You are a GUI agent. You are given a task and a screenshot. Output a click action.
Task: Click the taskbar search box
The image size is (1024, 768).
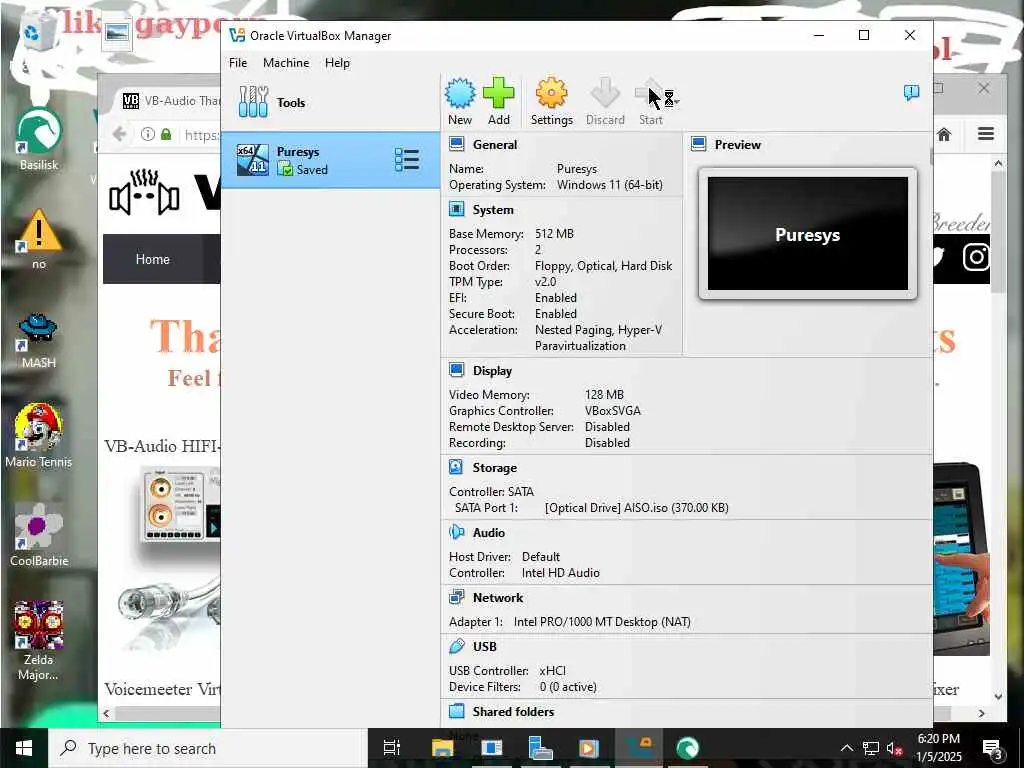(208, 748)
